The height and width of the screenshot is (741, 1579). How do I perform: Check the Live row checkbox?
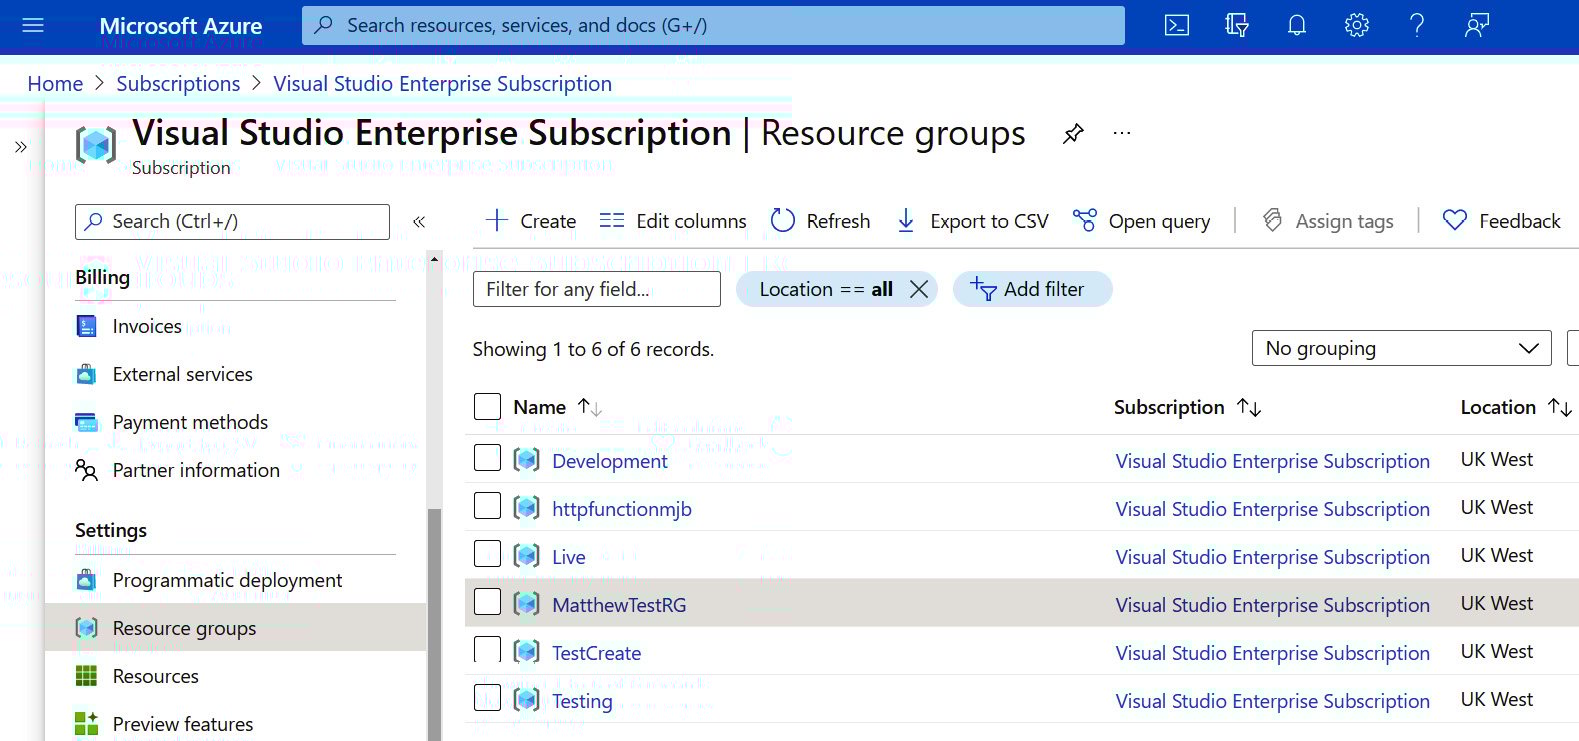click(487, 554)
